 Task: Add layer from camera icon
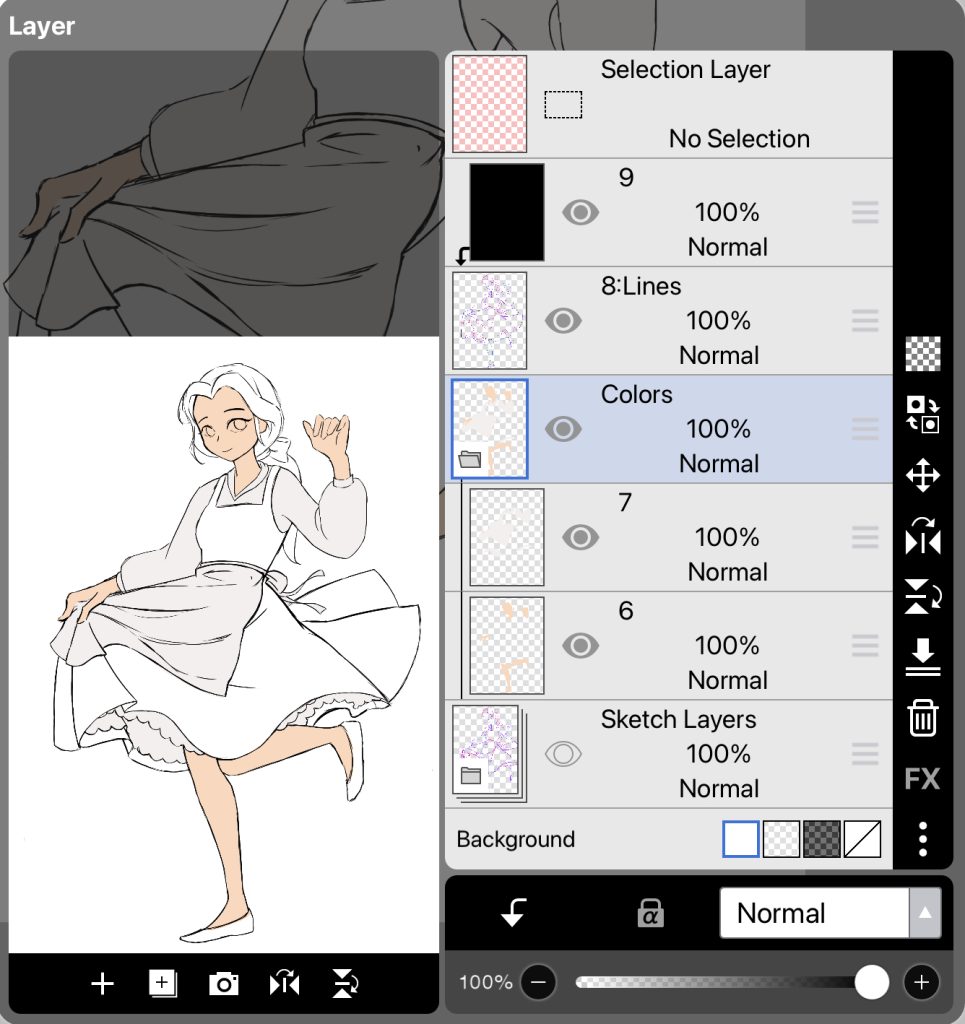223,984
